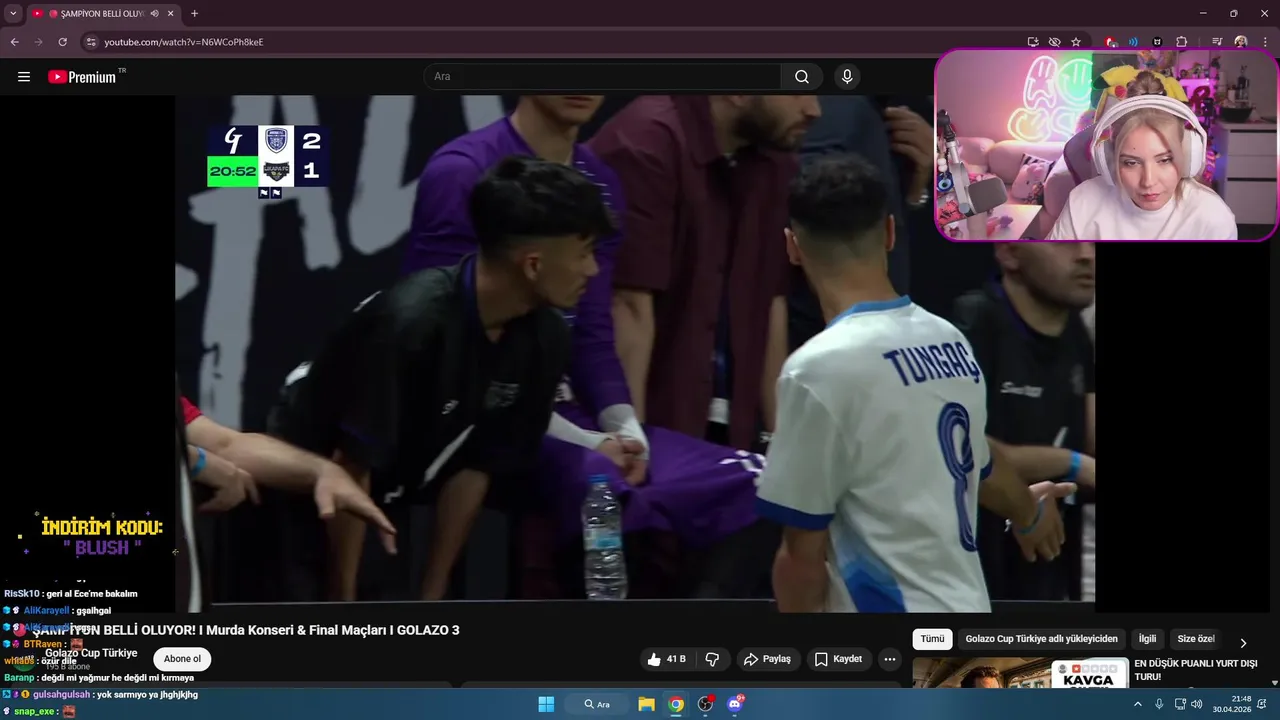Click the video player to pause playback
The width and height of the screenshot is (1280, 720).
(635, 353)
